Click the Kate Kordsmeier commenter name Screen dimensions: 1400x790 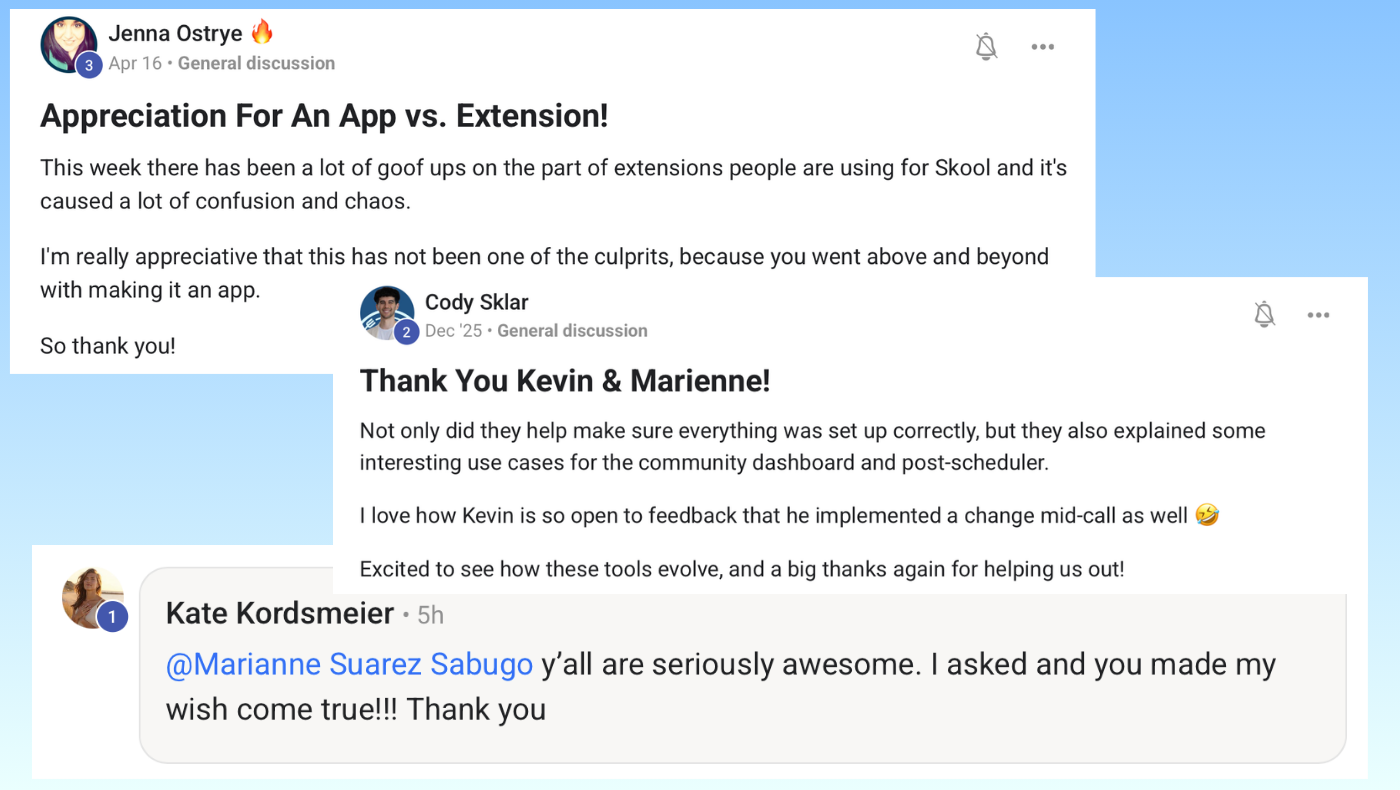(280, 613)
